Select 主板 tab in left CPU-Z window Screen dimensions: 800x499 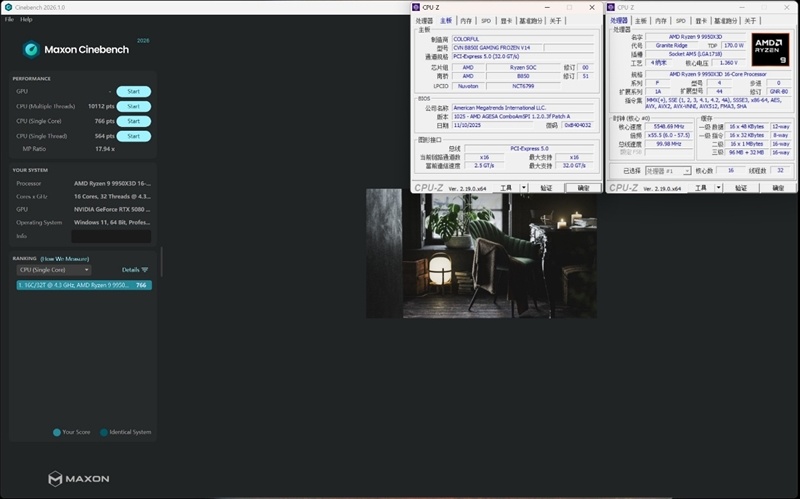tap(446, 21)
